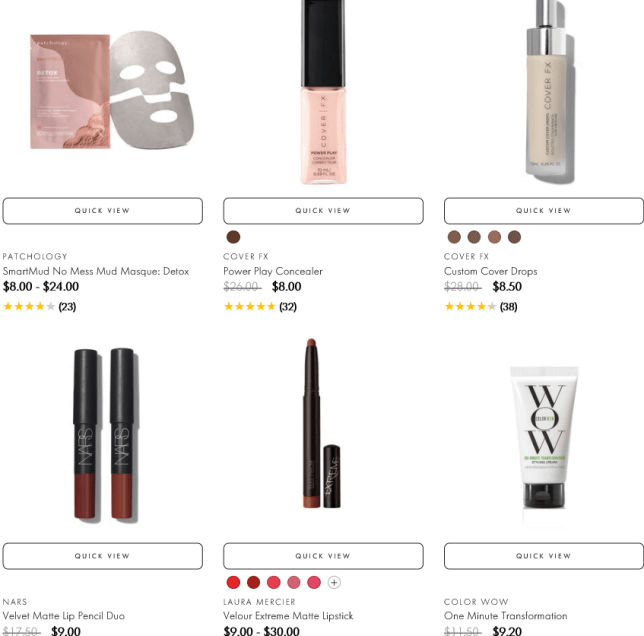
Task: Select the dark red second lipstick swatch
Action: click(253, 582)
